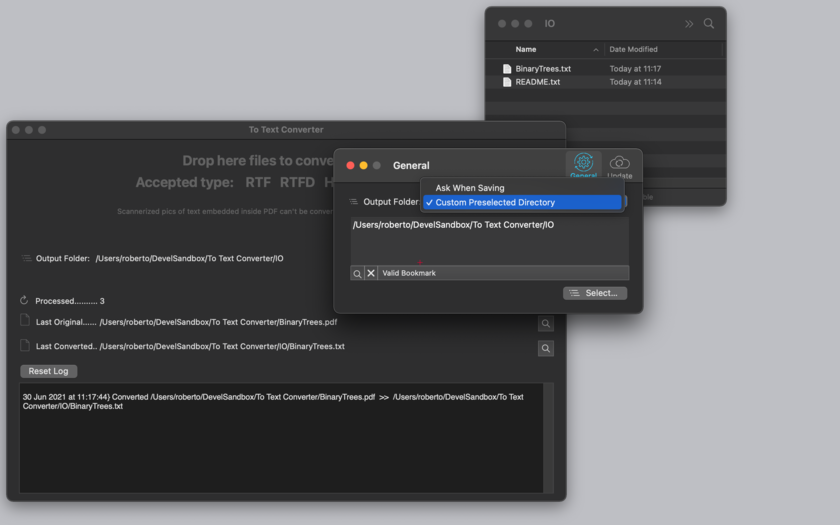Click the Valid Bookmark status field
The width and height of the screenshot is (840, 525).
pyautogui.click(x=503, y=273)
